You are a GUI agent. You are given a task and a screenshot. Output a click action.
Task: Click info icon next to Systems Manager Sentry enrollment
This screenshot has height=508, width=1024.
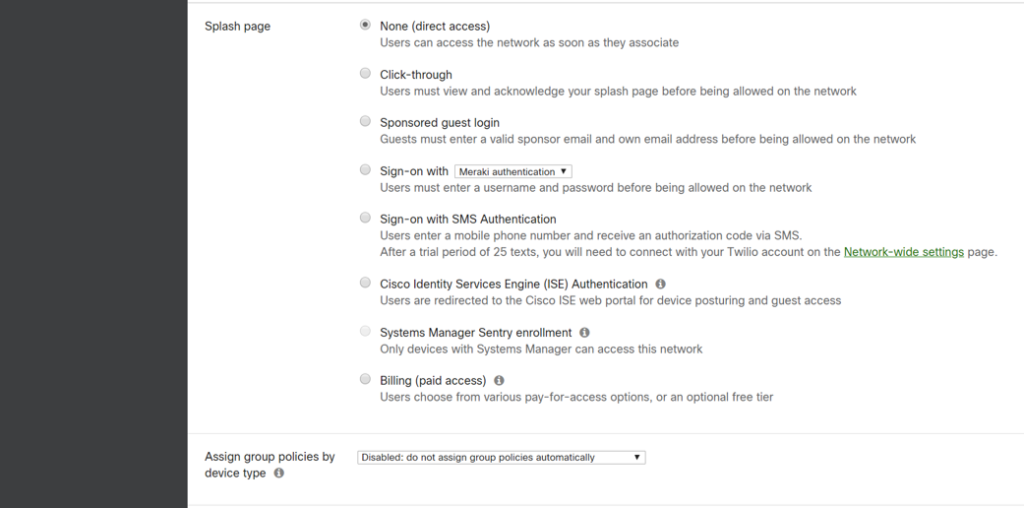click(x=585, y=332)
